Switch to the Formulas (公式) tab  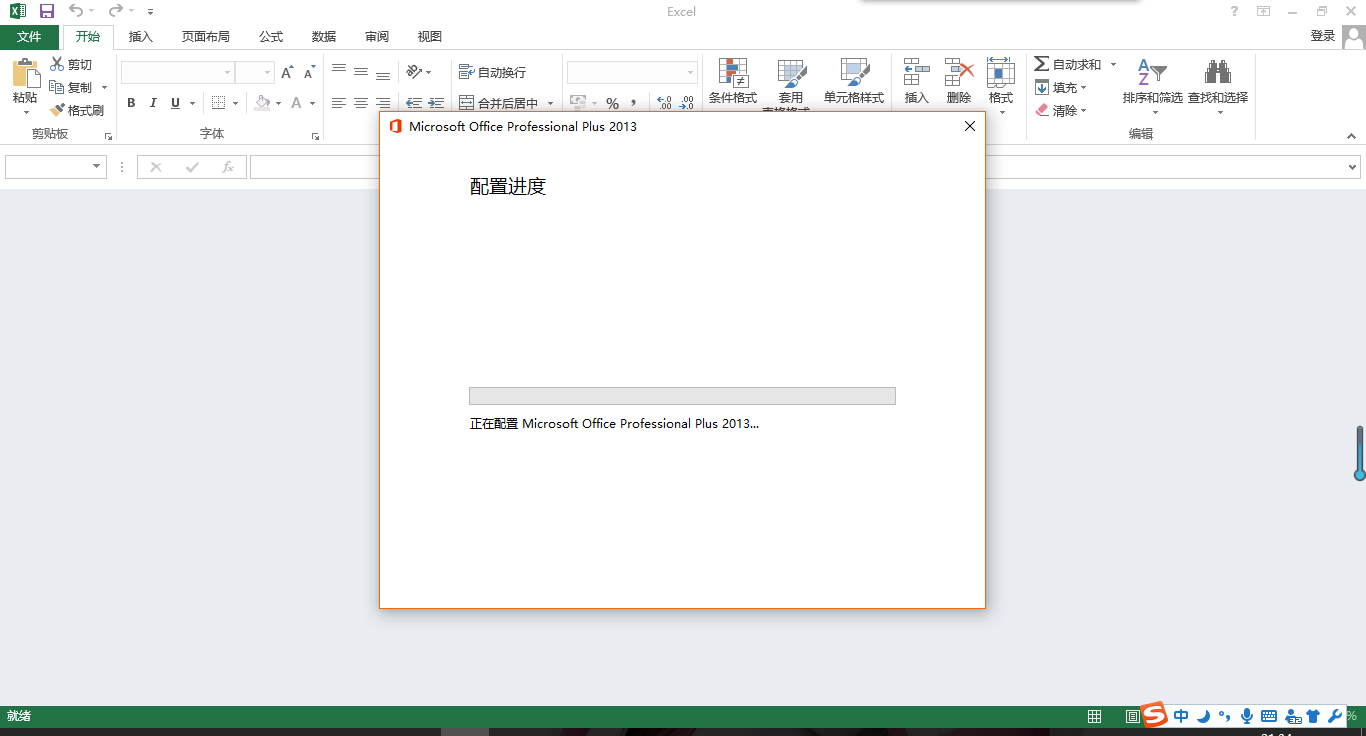(271, 37)
